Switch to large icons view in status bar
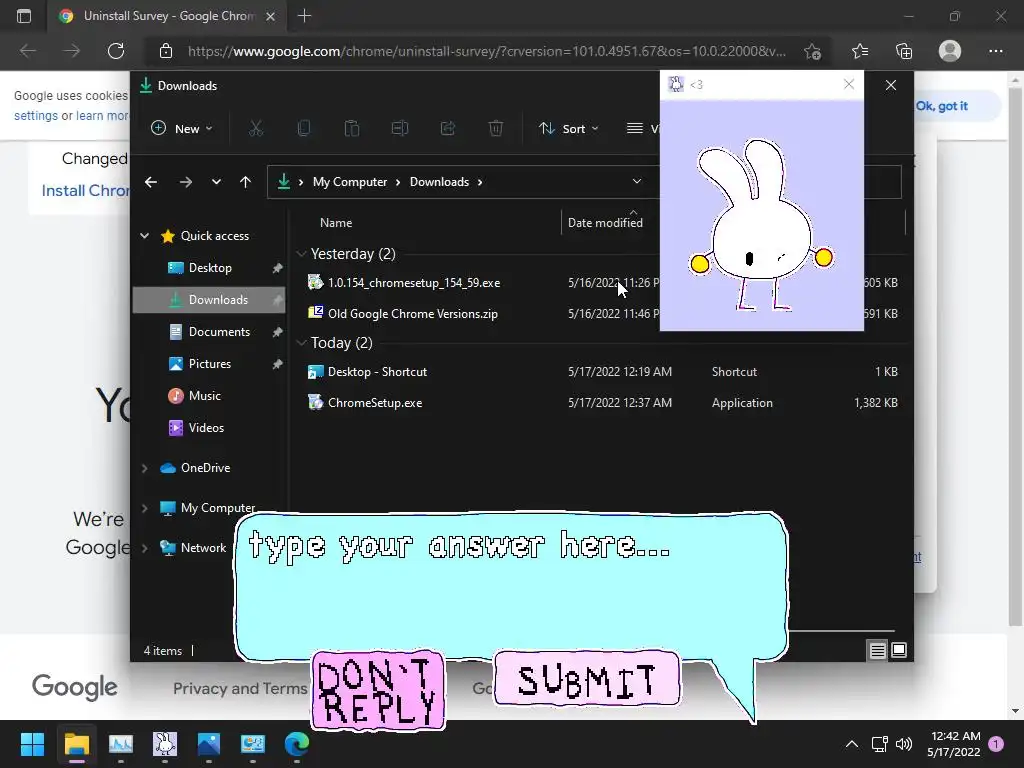 (899, 650)
